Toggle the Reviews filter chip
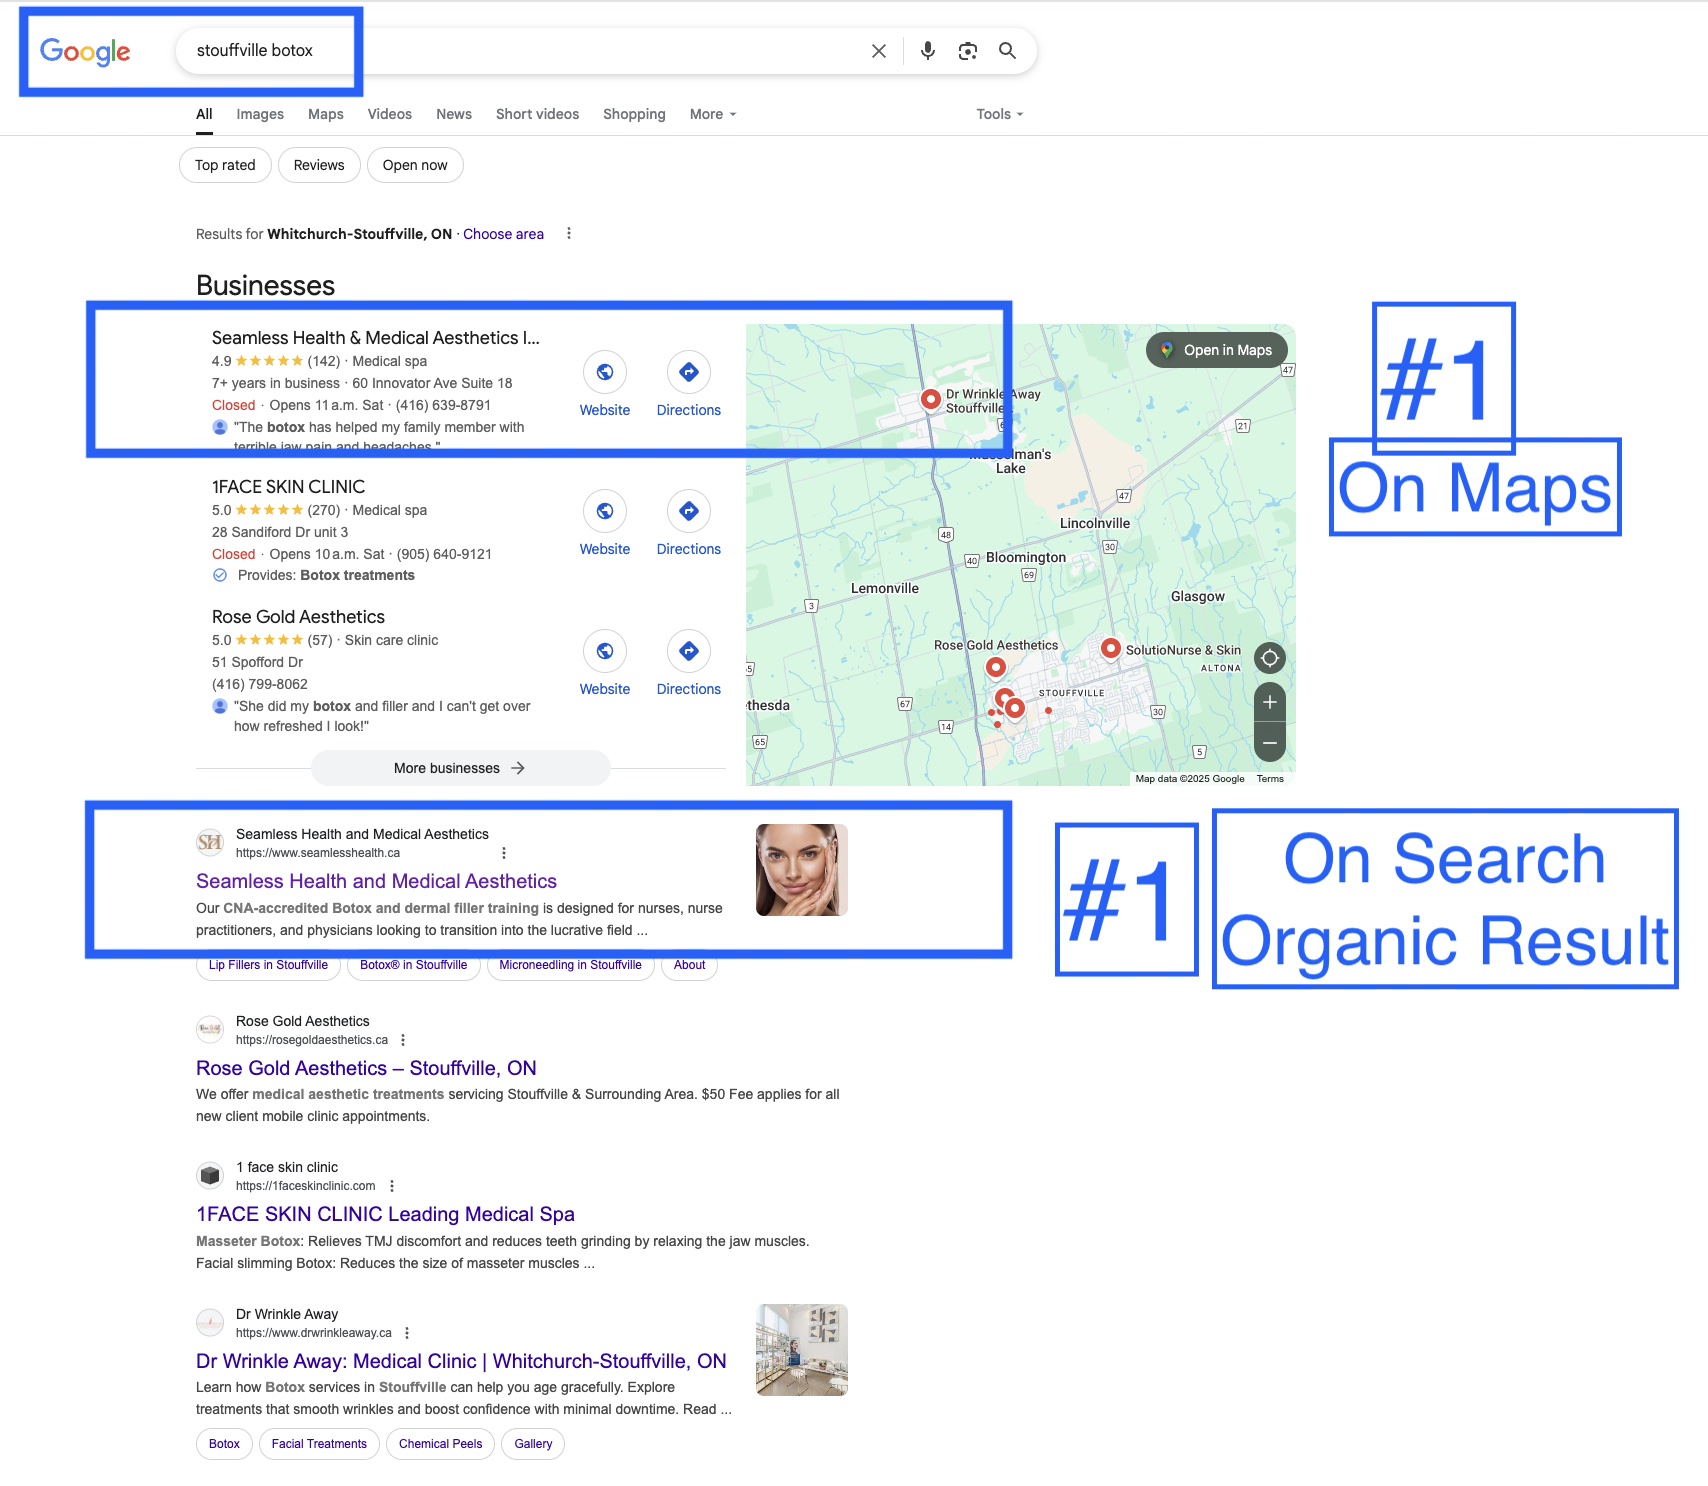 tap(319, 165)
